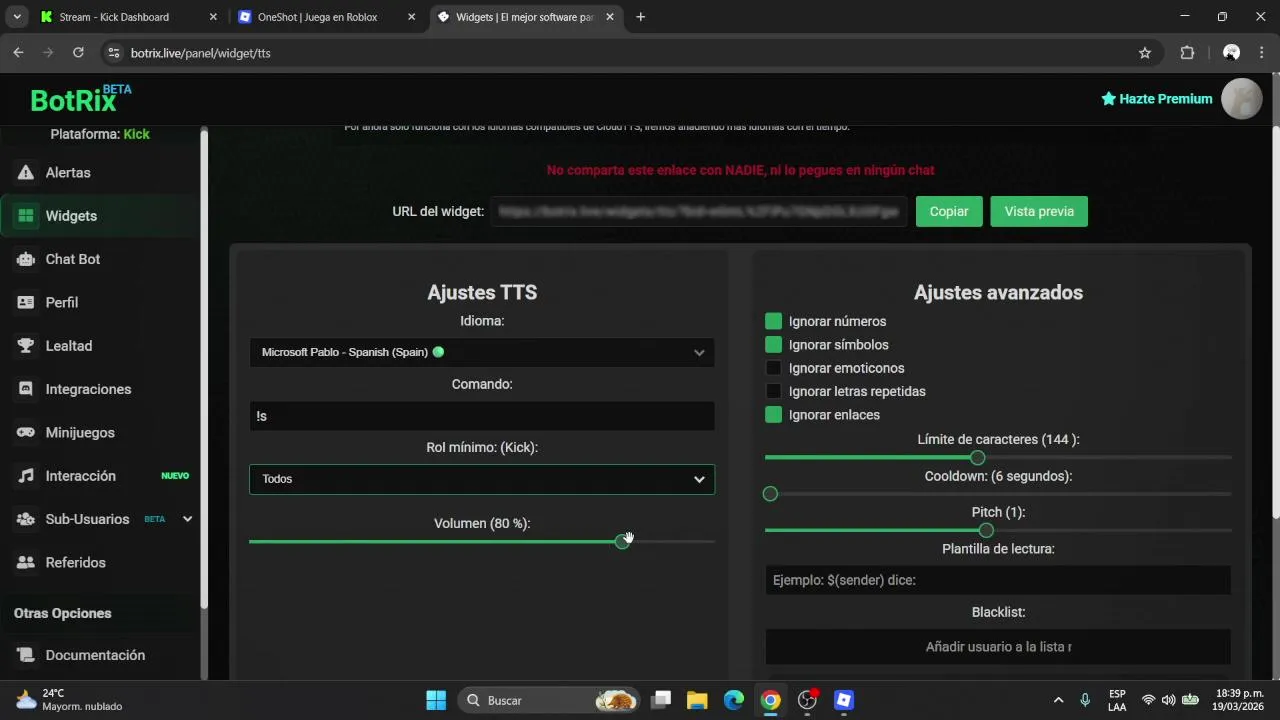The width and height of the screenshot is (1280, 720).
Task: Switch to Stream - Kick Dashboard tab
Action: (130, 17)
